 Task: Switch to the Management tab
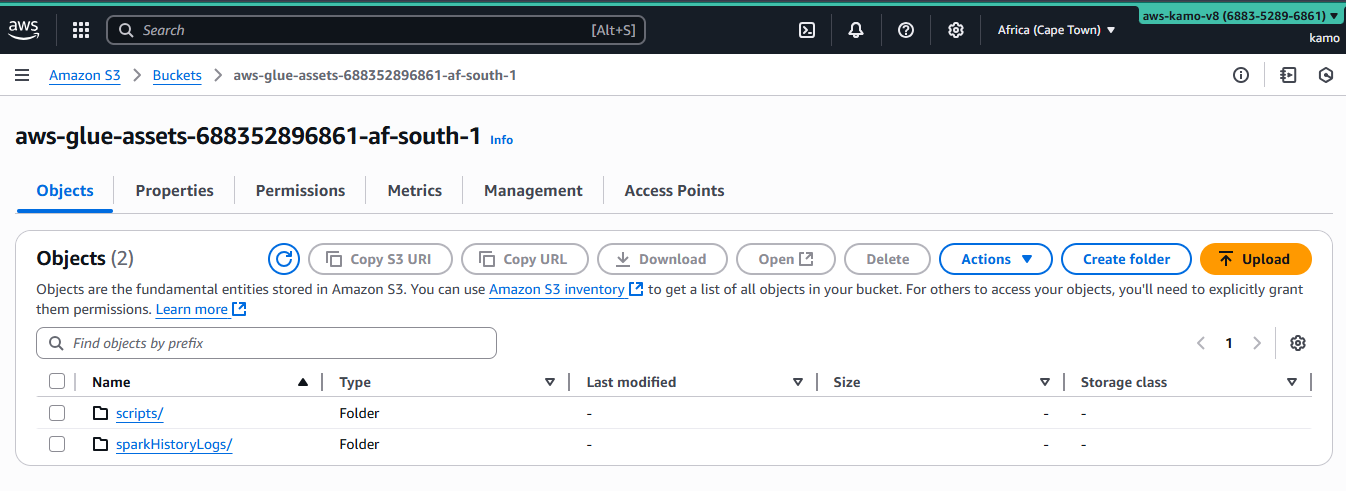click(x=533, y=190)
